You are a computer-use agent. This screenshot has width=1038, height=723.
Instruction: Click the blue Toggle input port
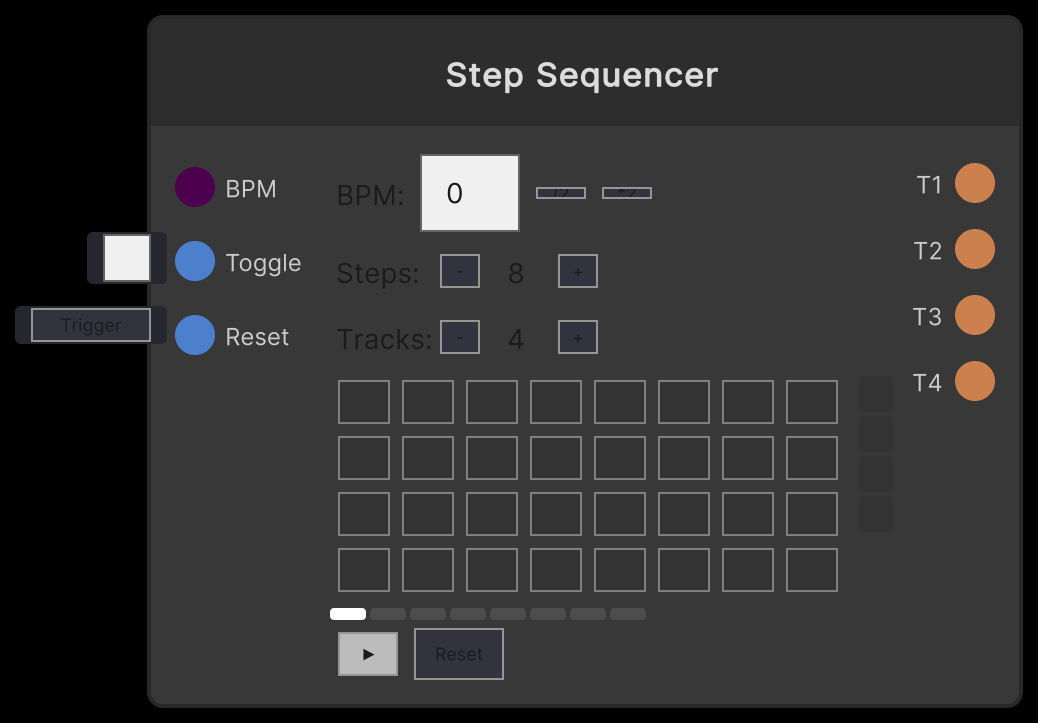point(194,262)
